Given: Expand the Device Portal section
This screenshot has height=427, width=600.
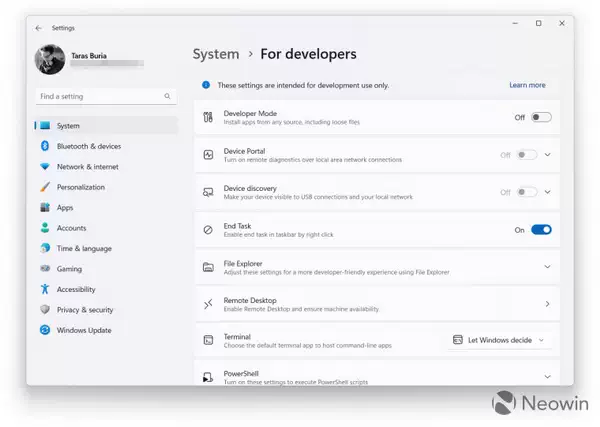Looking at the screenshot, I should [x=548, y=155].
